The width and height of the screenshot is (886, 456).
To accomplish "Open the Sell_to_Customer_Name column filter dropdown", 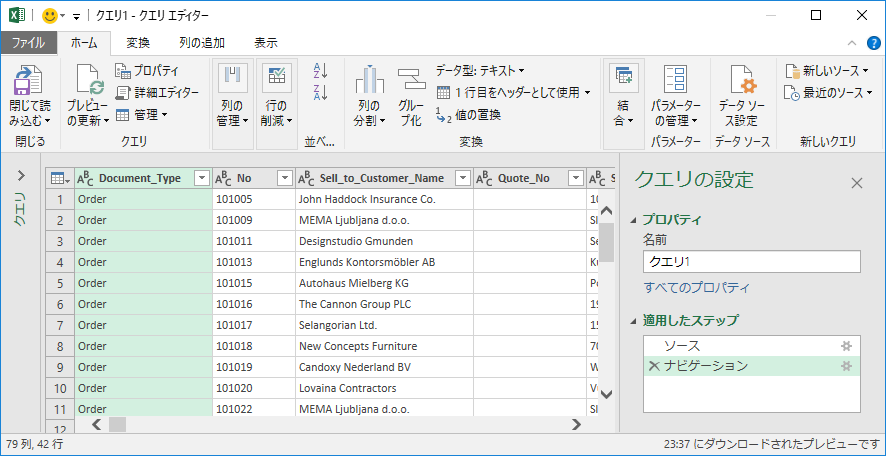I will tap(462, 178).
